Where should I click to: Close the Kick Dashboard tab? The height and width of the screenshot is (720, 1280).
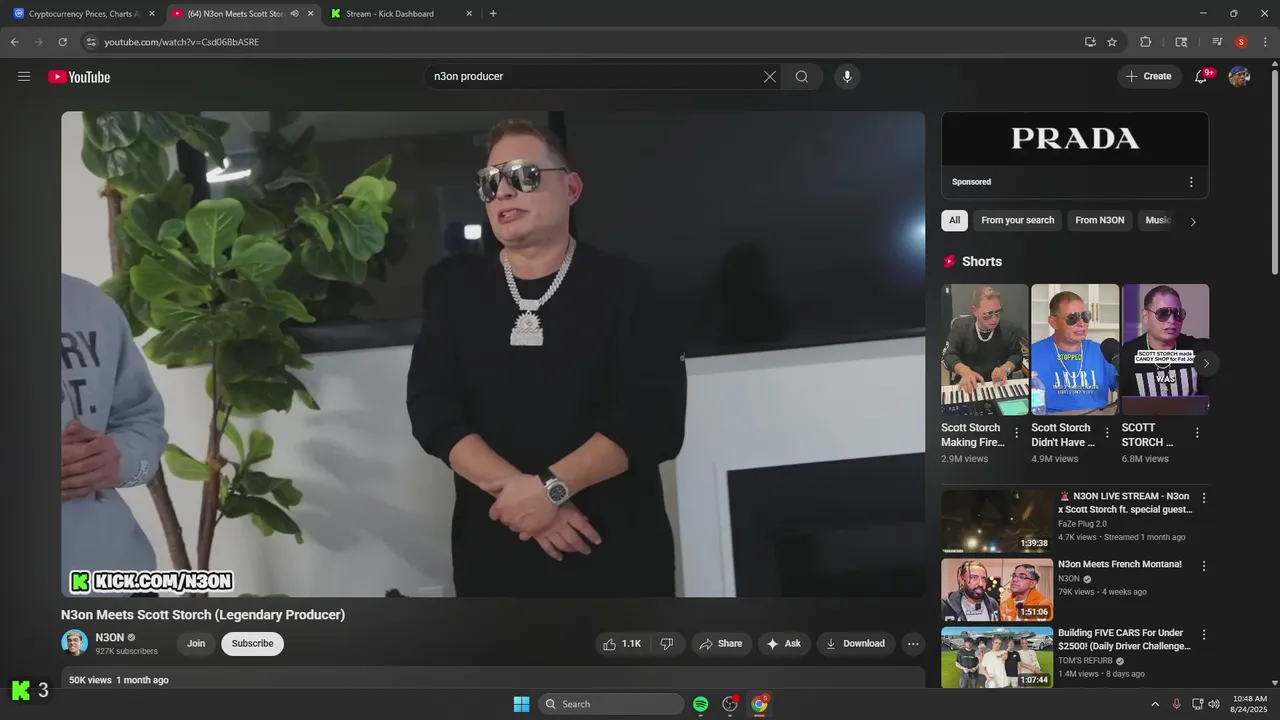tap(469, 14)
